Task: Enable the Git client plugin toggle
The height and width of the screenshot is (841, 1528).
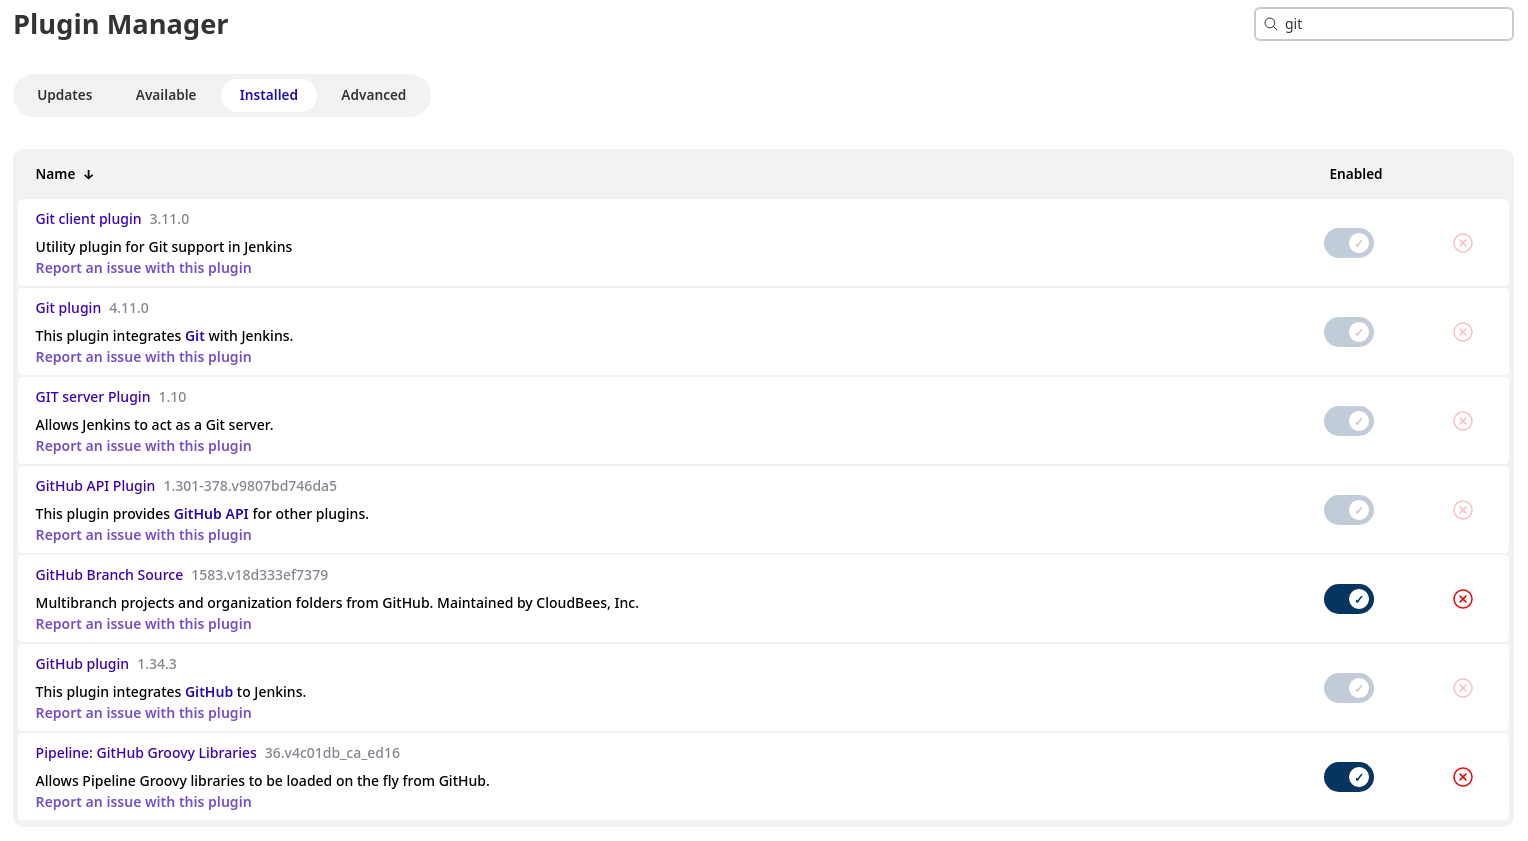Action: [1348, 242]
